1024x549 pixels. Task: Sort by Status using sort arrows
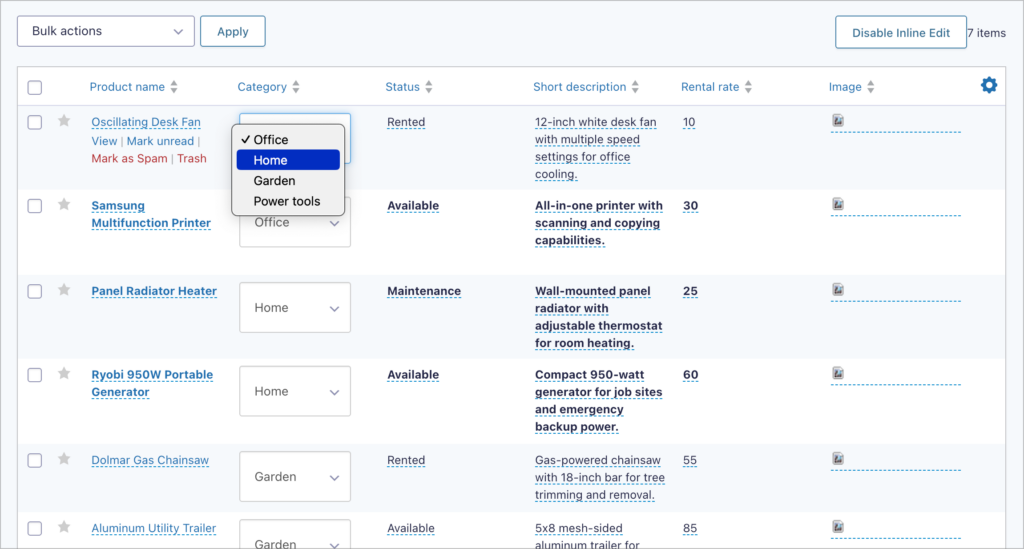[428, 87]
